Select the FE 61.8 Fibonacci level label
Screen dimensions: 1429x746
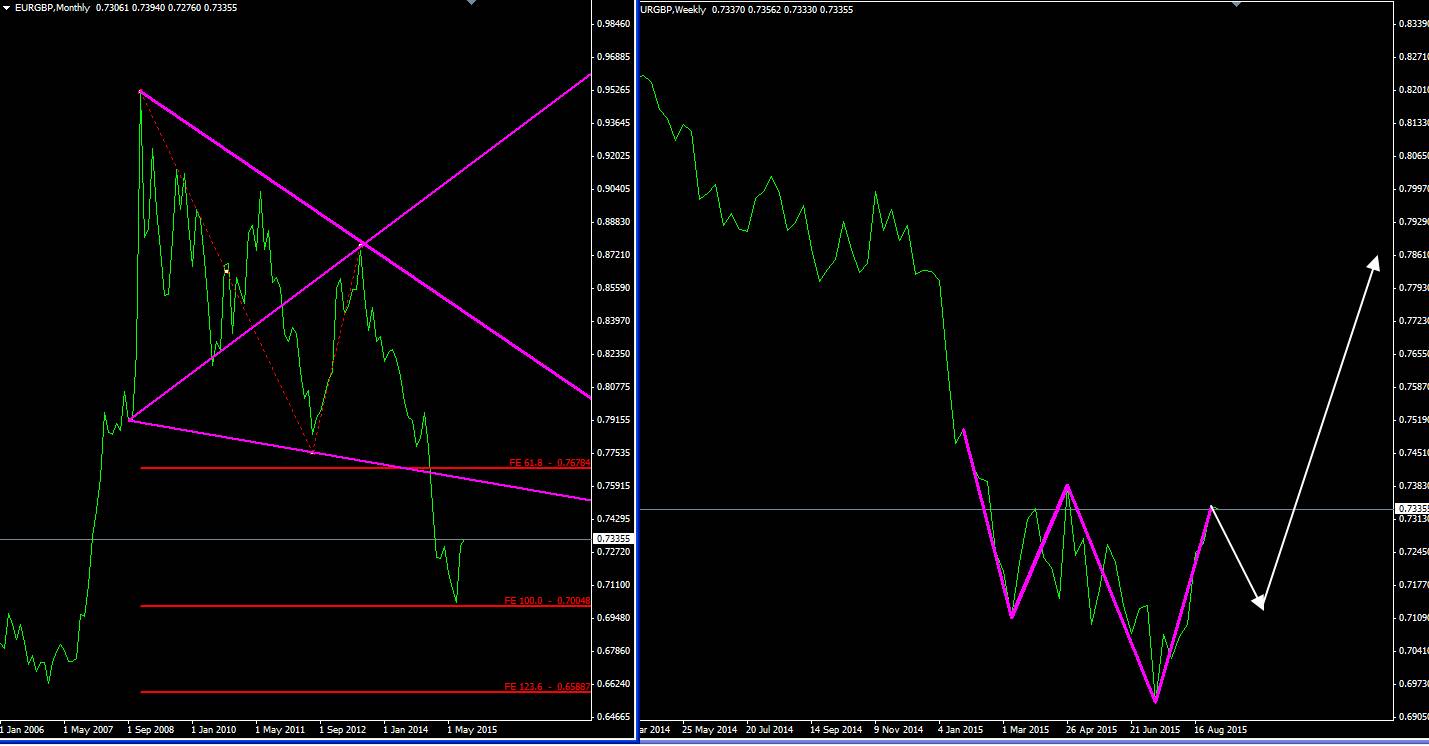click(549, 462)
